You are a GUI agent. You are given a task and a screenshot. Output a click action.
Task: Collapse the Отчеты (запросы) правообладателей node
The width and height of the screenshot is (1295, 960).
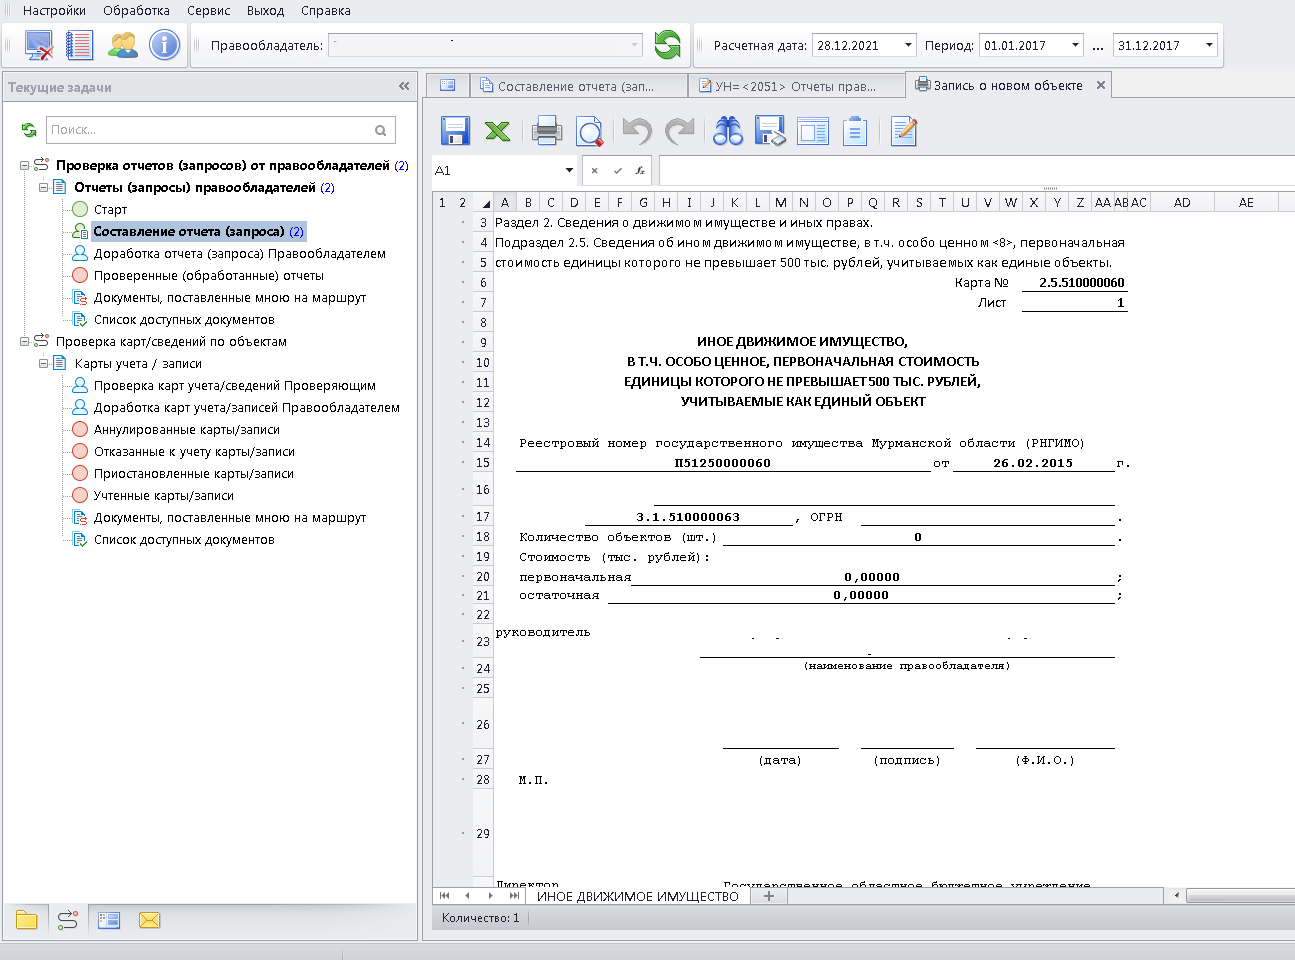[x=44, y=188]
